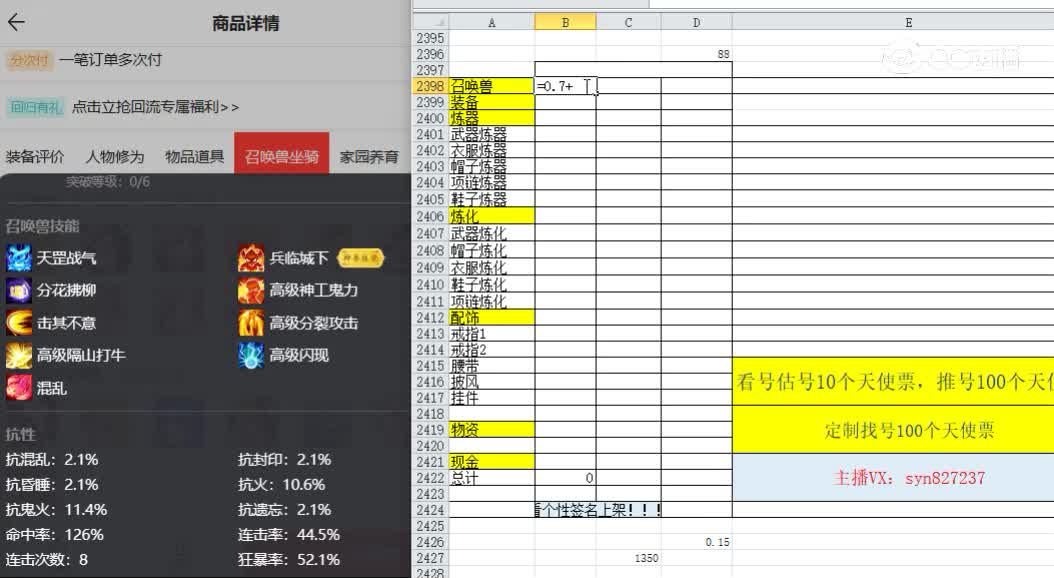1054x578 pixels.
Task: Click the 高级神工鬼力 skill icon
Action: point(250,291)
